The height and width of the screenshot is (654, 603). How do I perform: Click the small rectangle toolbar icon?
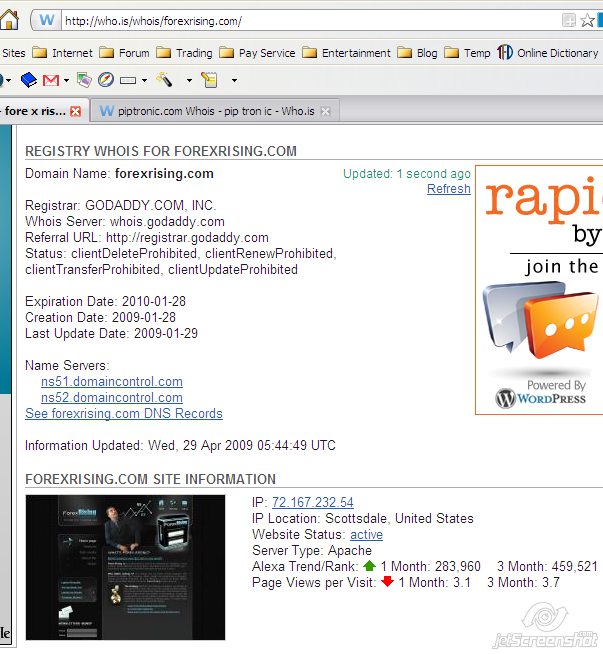pyautogui.click(x=128, y=80)
